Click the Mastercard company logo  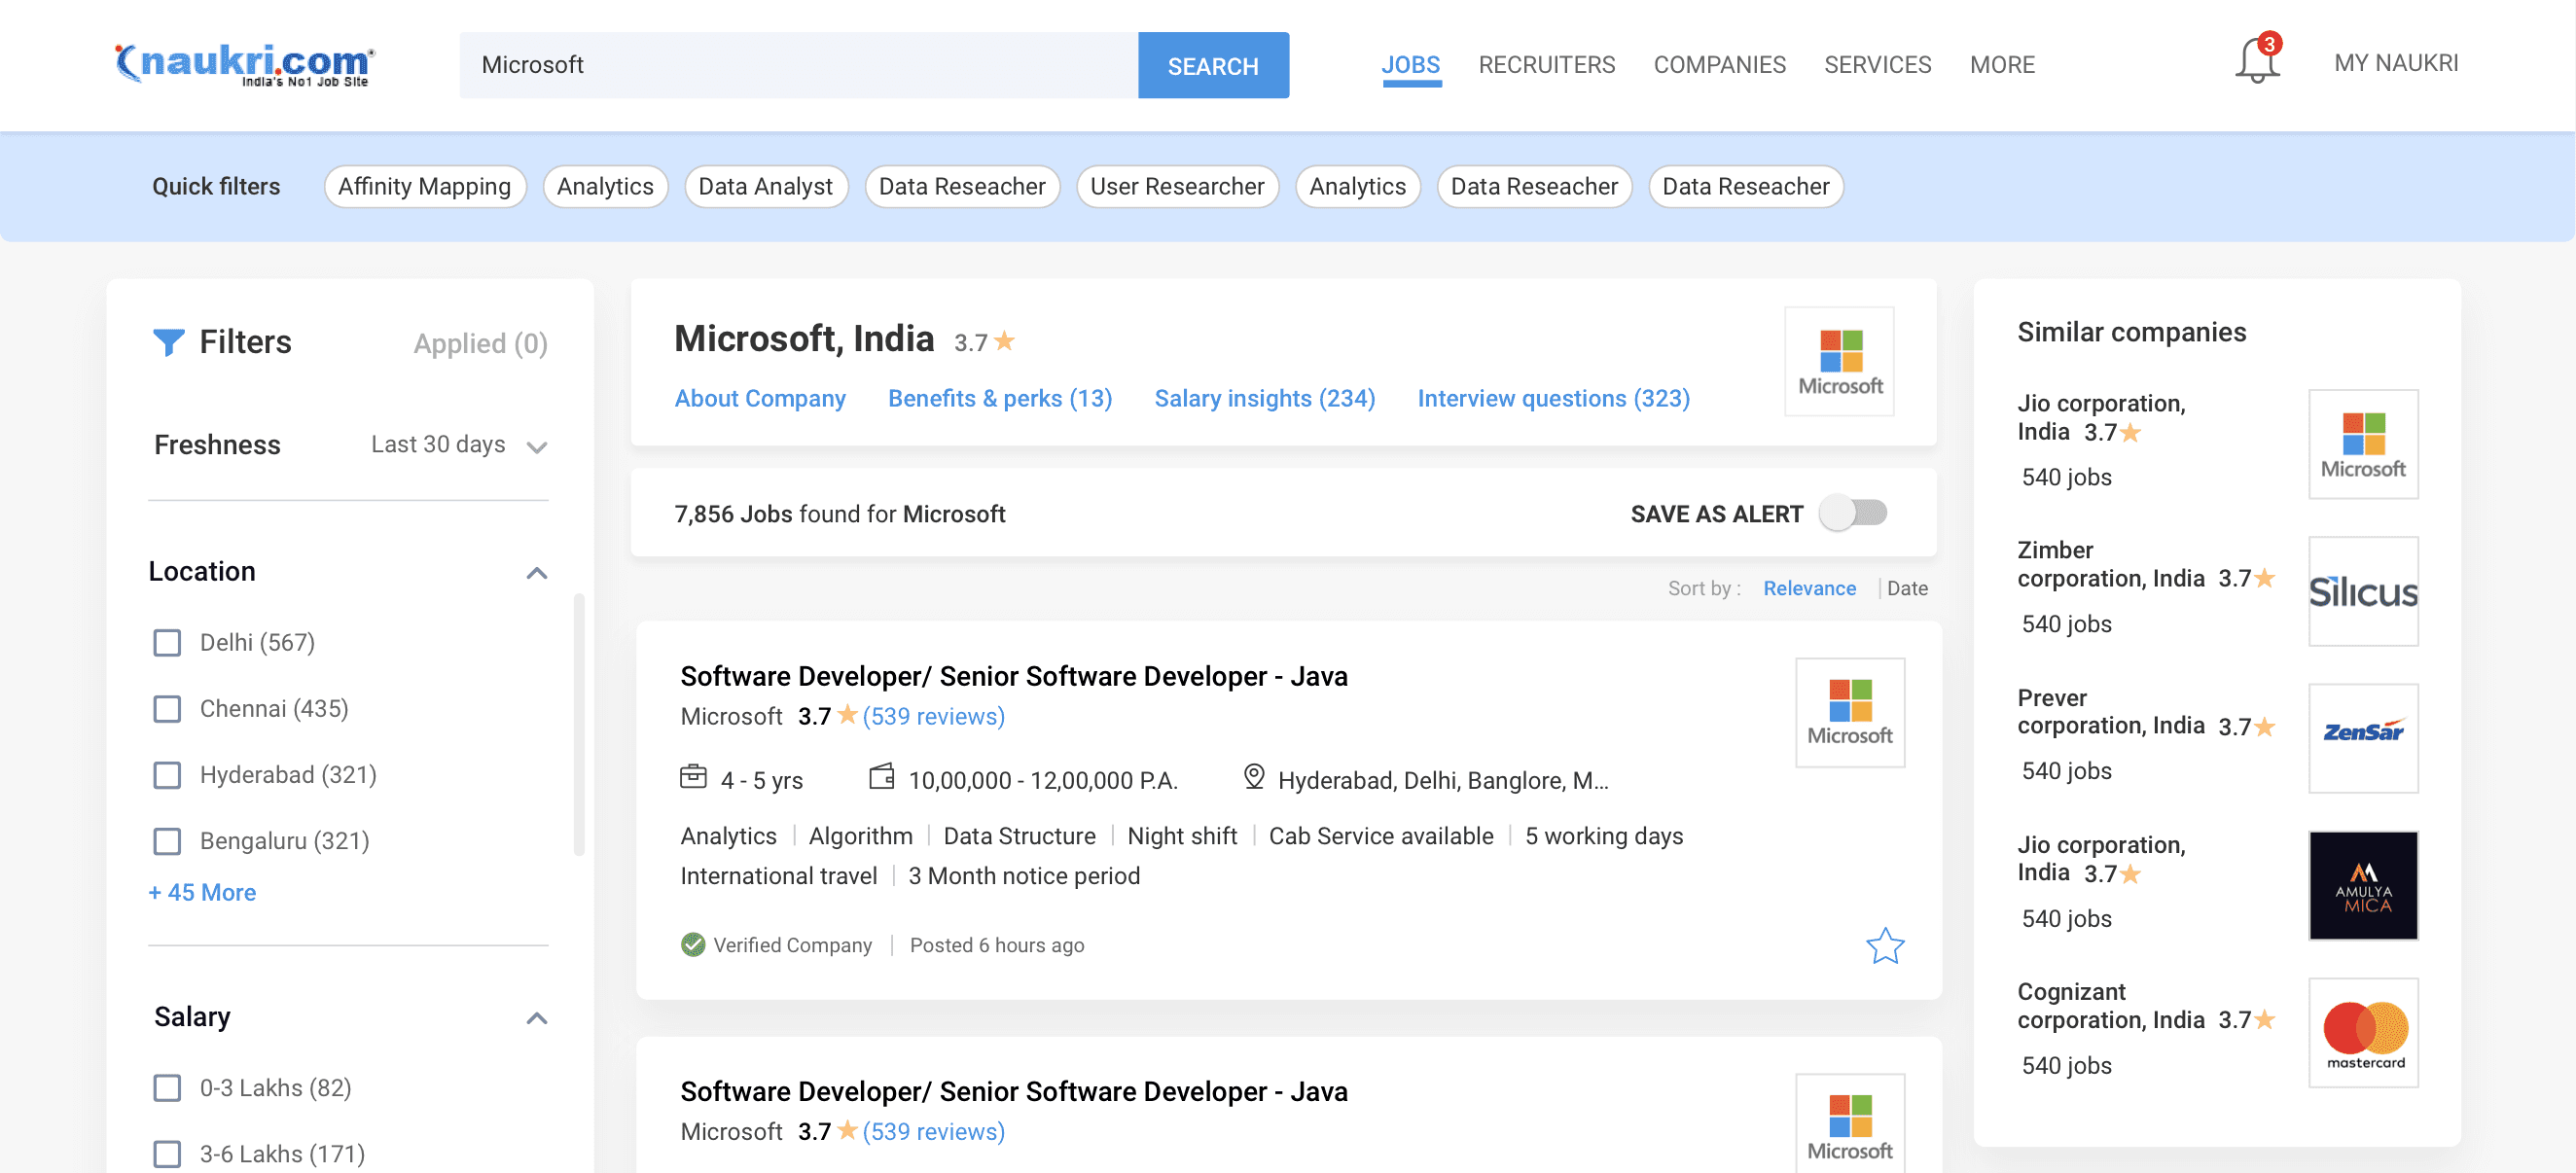2362,1032
